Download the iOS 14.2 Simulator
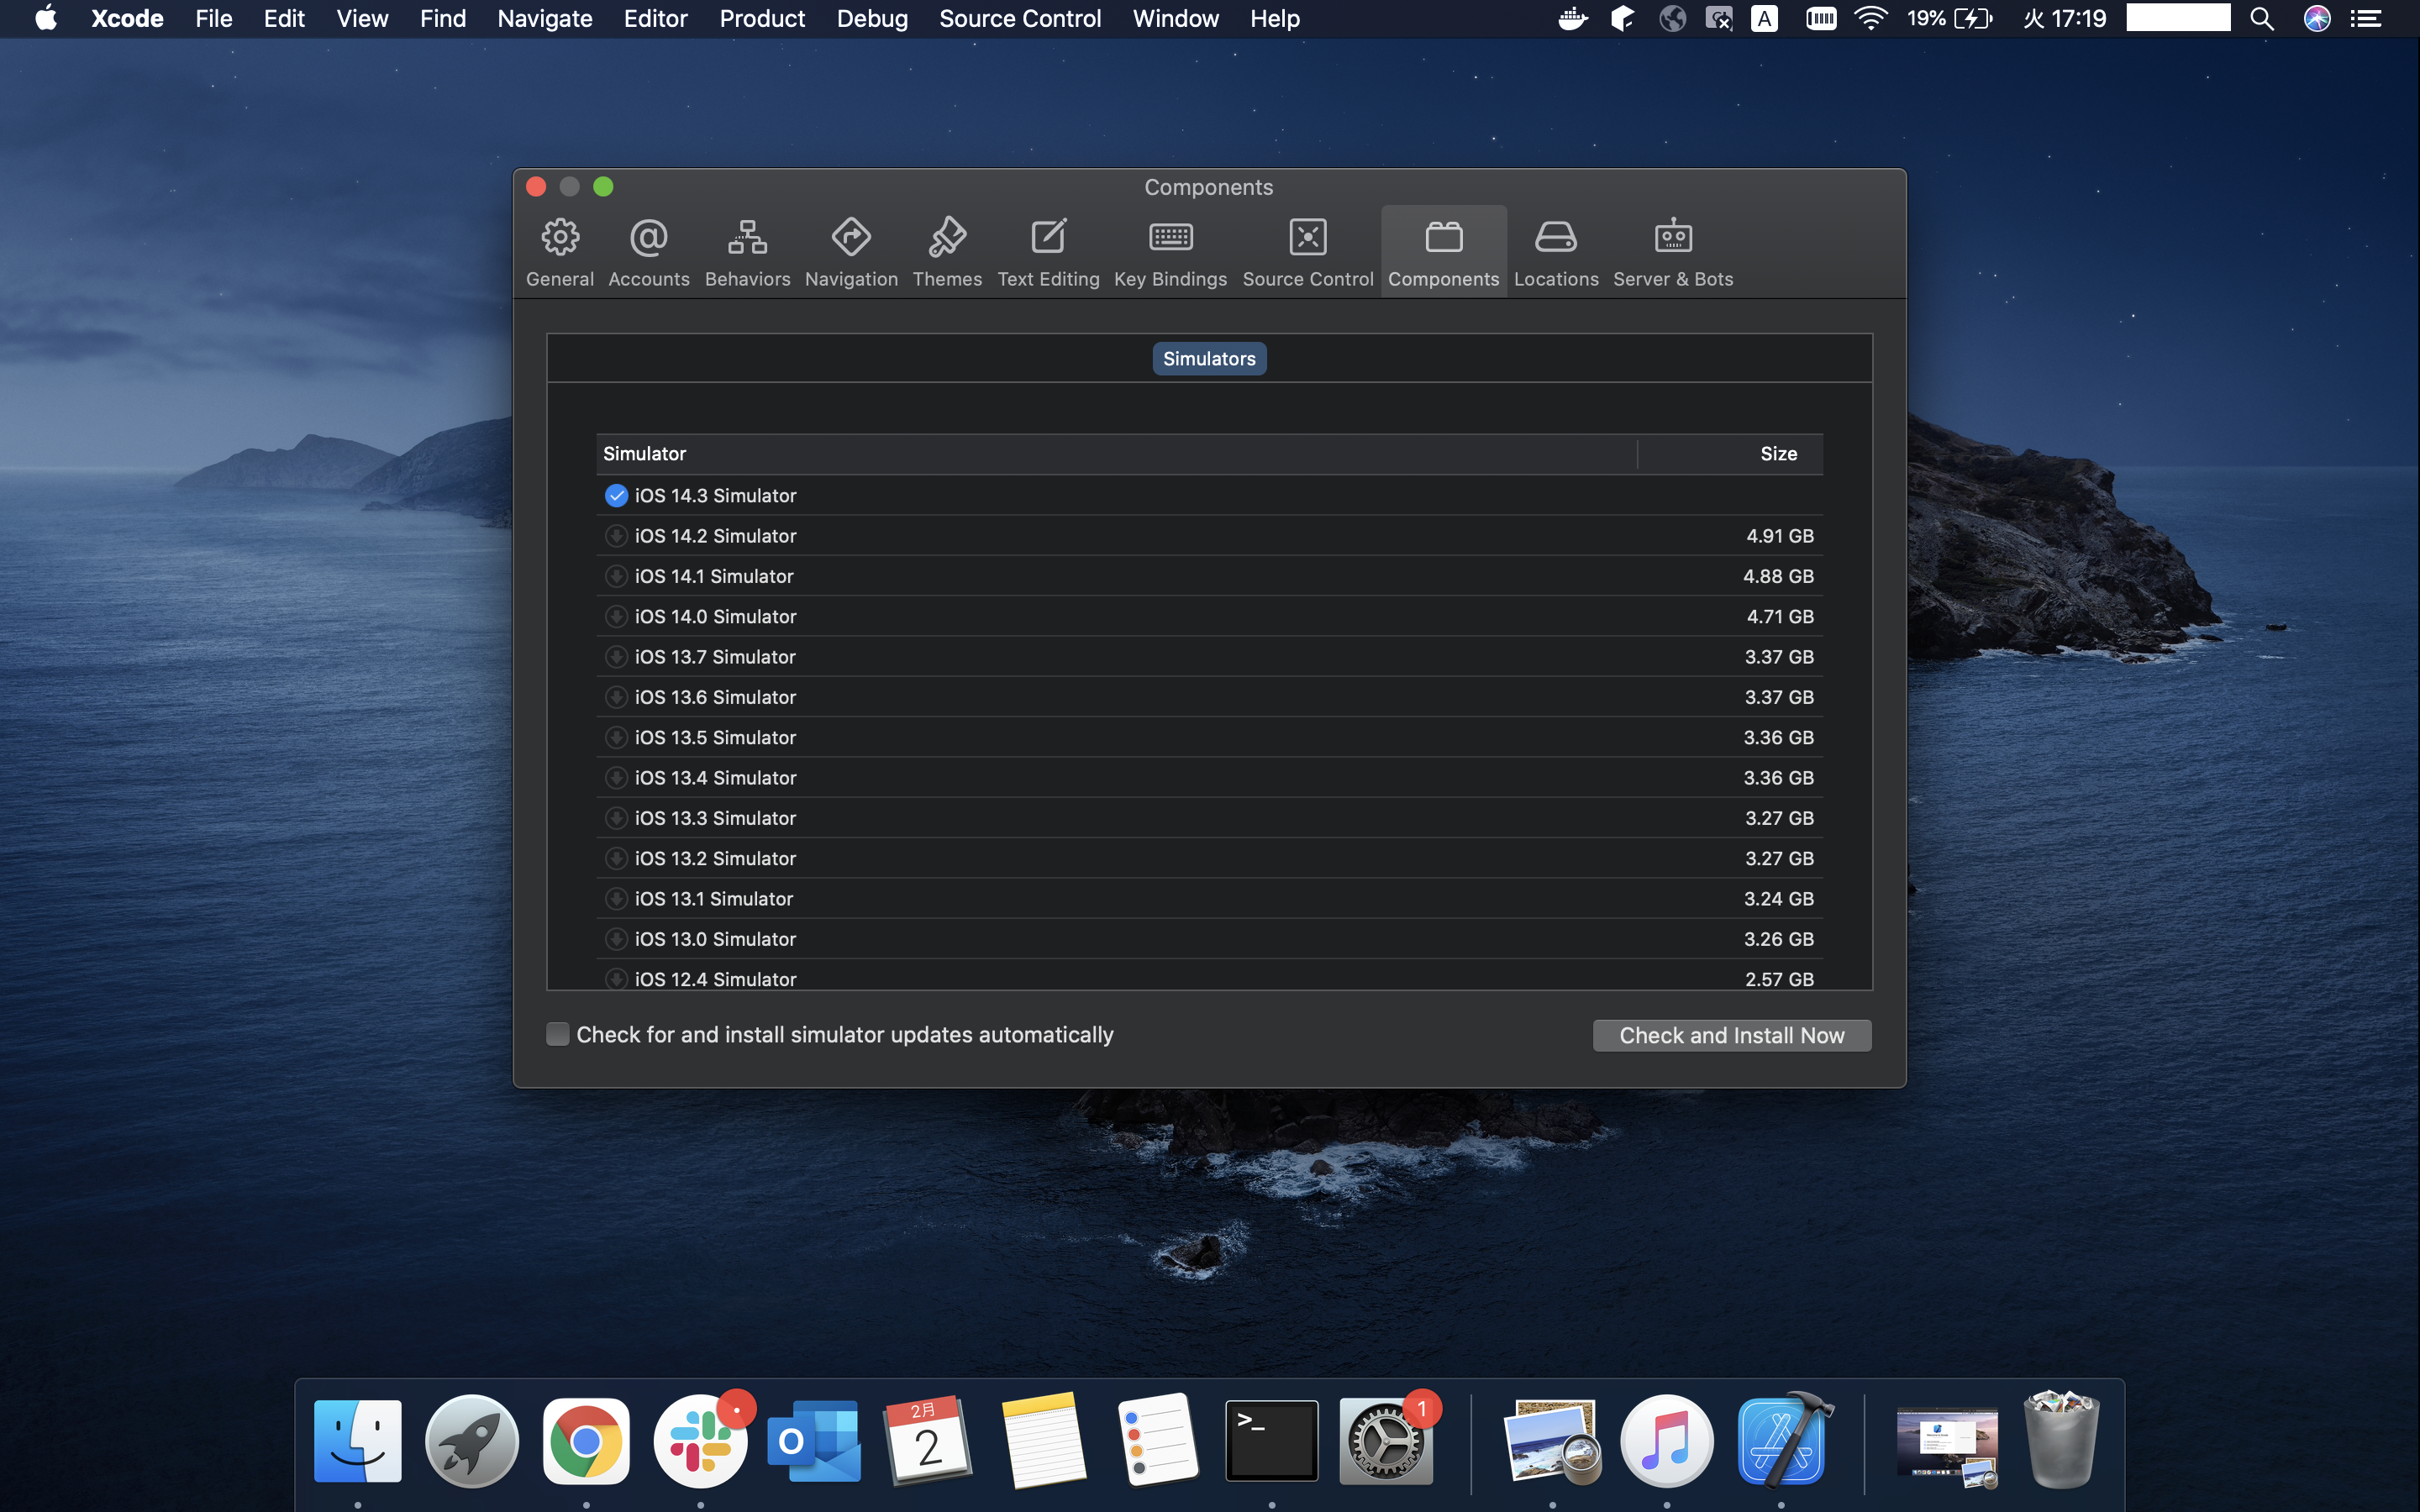The width and height of the screenshot is (2420, 1512). click(x=616, y=536)
